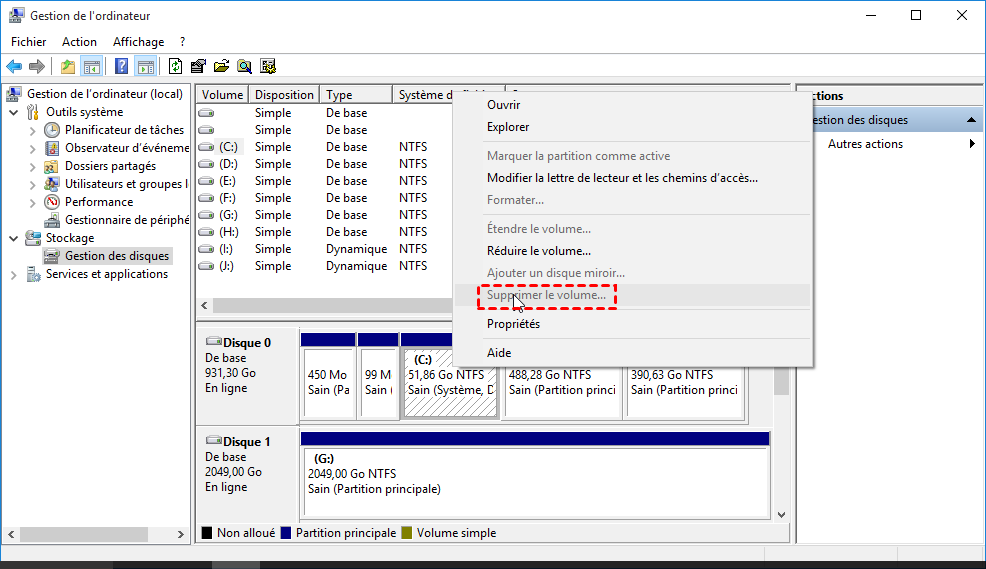Image resolution: width=986 pixels, height=569 pixels.
Task: Click the Disque 0 disk icon
Action: click(x=214, y=341)
